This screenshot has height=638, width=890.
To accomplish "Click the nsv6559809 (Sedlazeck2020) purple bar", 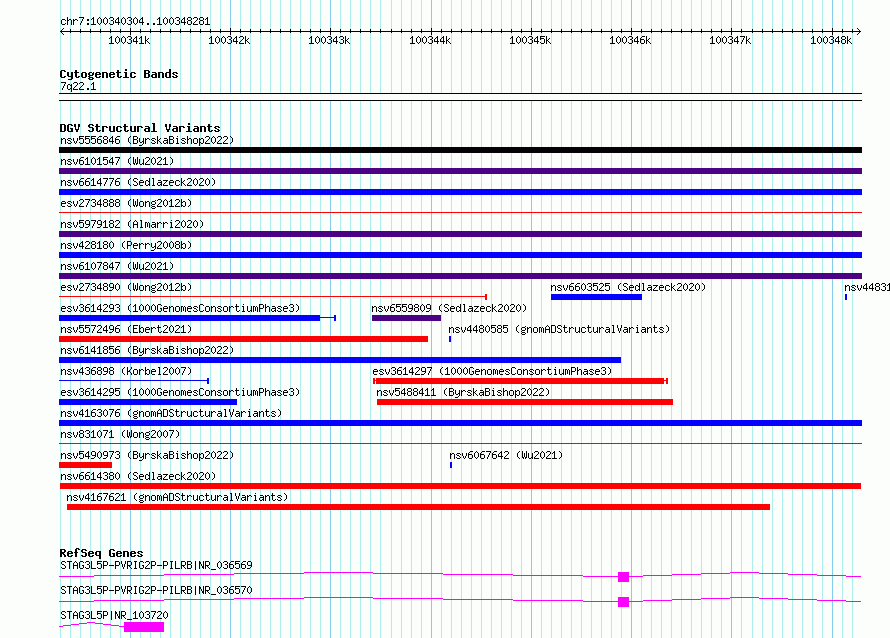I will click(x=406, y=318).
